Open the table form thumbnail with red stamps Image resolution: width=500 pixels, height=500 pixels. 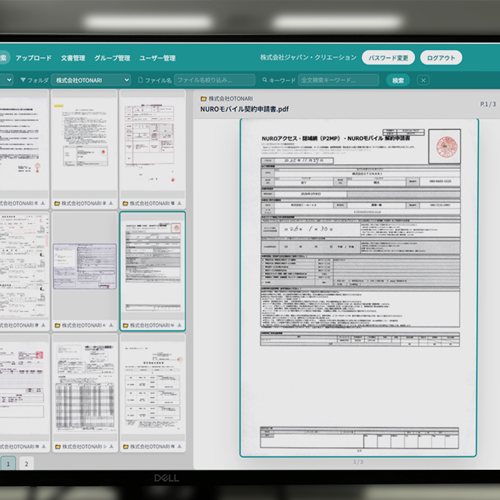click(153, 144)
